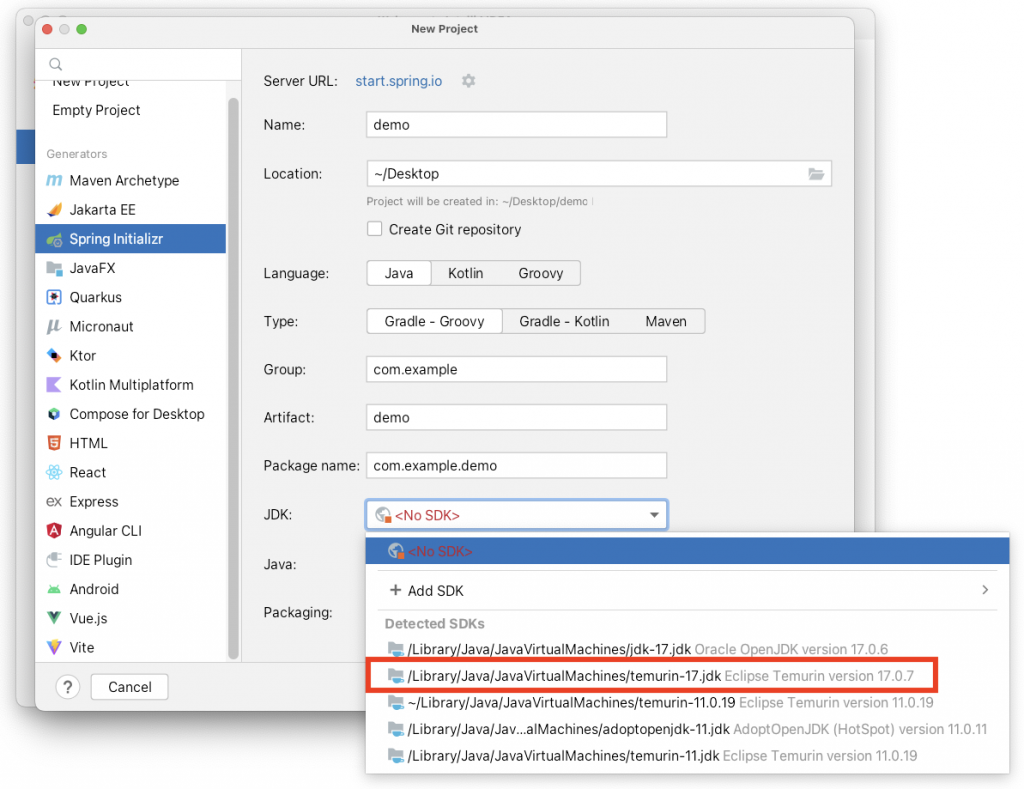Open server URL settings gear icon
The height and width of the screenshot is (789, 1024).
[468, 81]
